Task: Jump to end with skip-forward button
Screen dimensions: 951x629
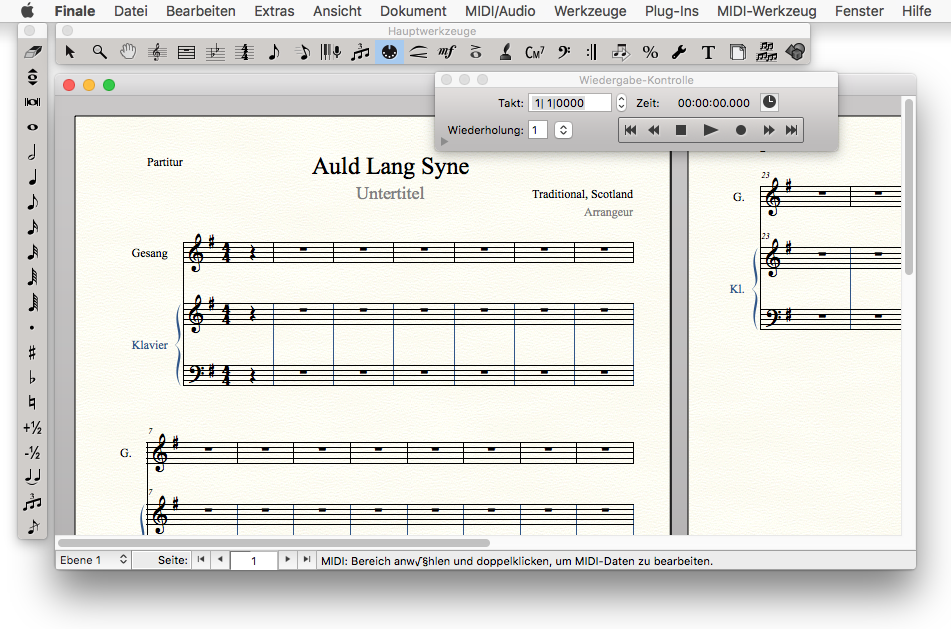Action: click(791, 130)
